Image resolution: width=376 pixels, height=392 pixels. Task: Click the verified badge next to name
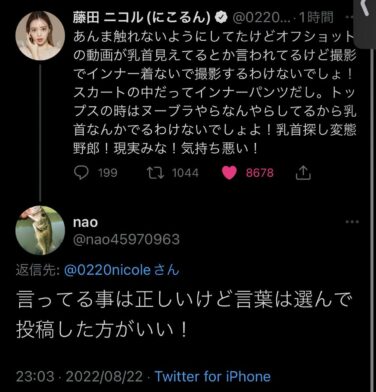point(220,17)
